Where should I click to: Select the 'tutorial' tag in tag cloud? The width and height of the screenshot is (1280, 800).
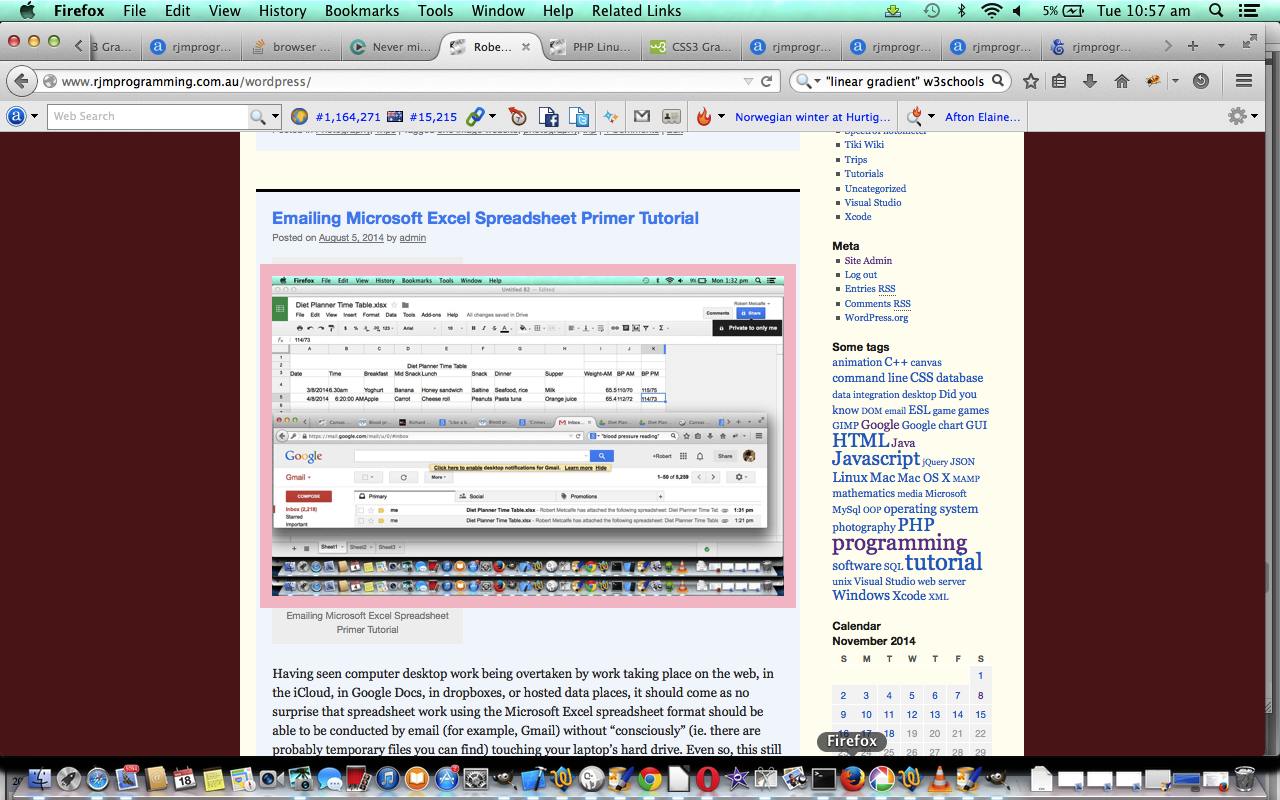click(943, 562)
